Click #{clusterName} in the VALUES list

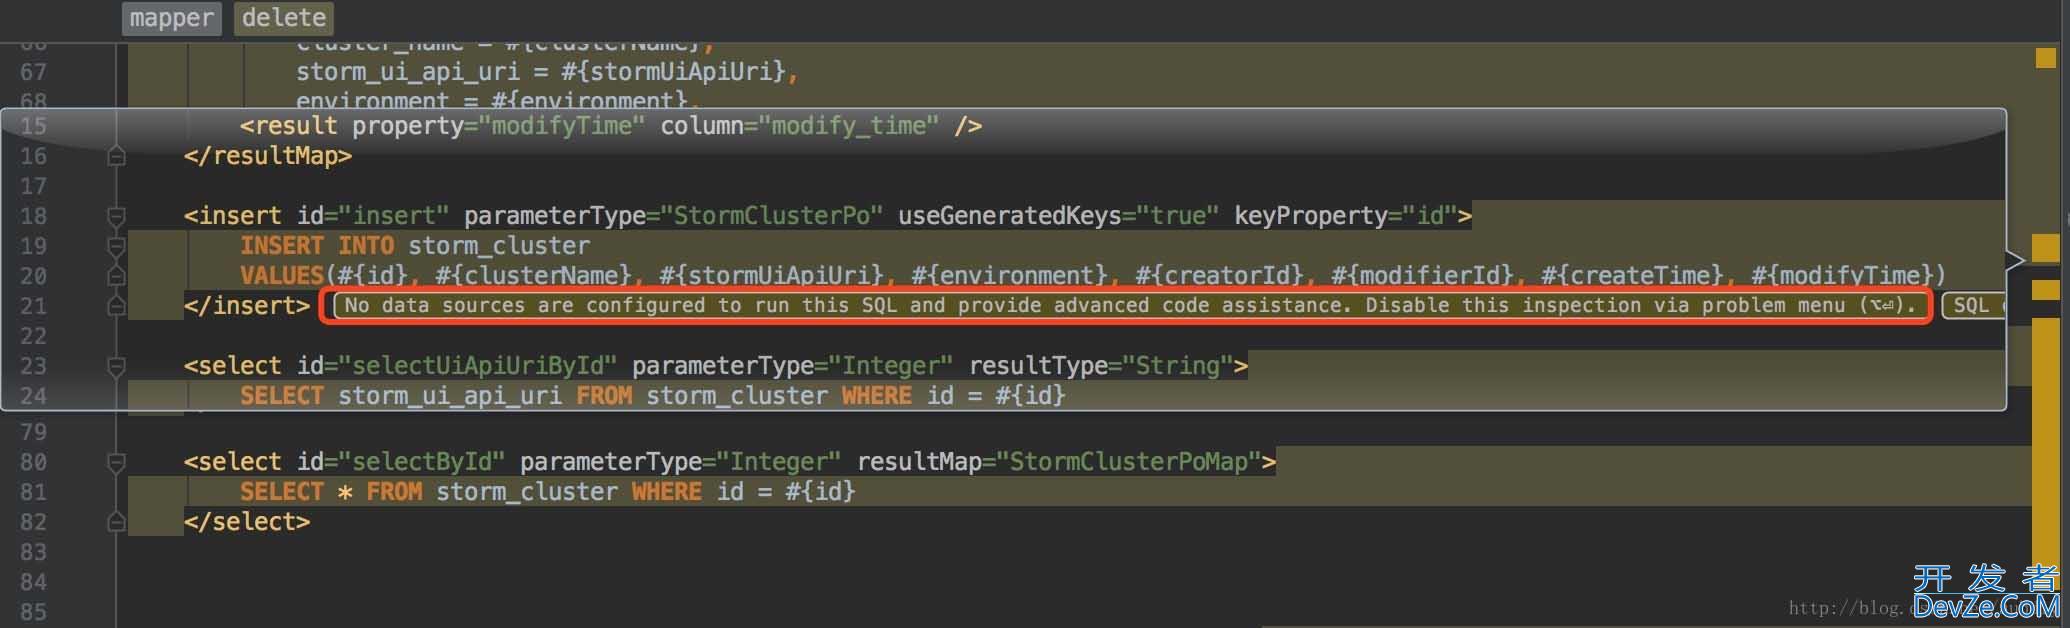534,276
